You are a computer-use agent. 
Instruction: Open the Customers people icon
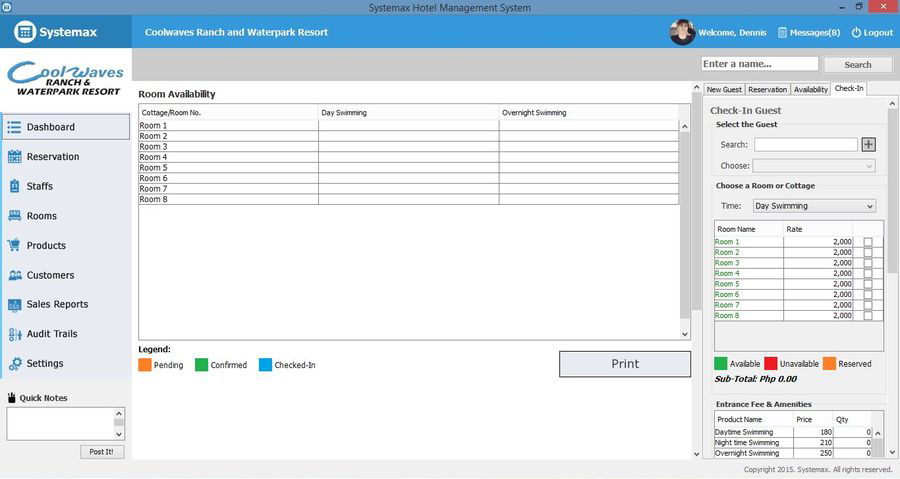(14, 275)
